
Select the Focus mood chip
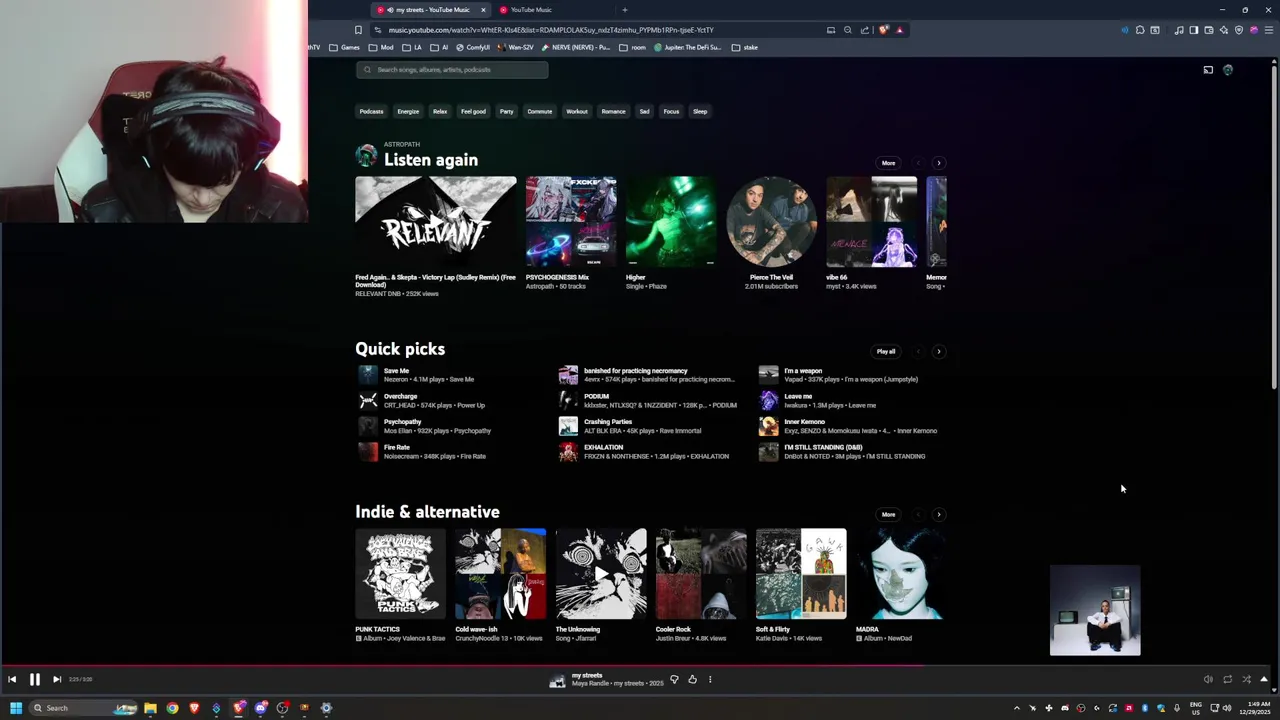671,111
